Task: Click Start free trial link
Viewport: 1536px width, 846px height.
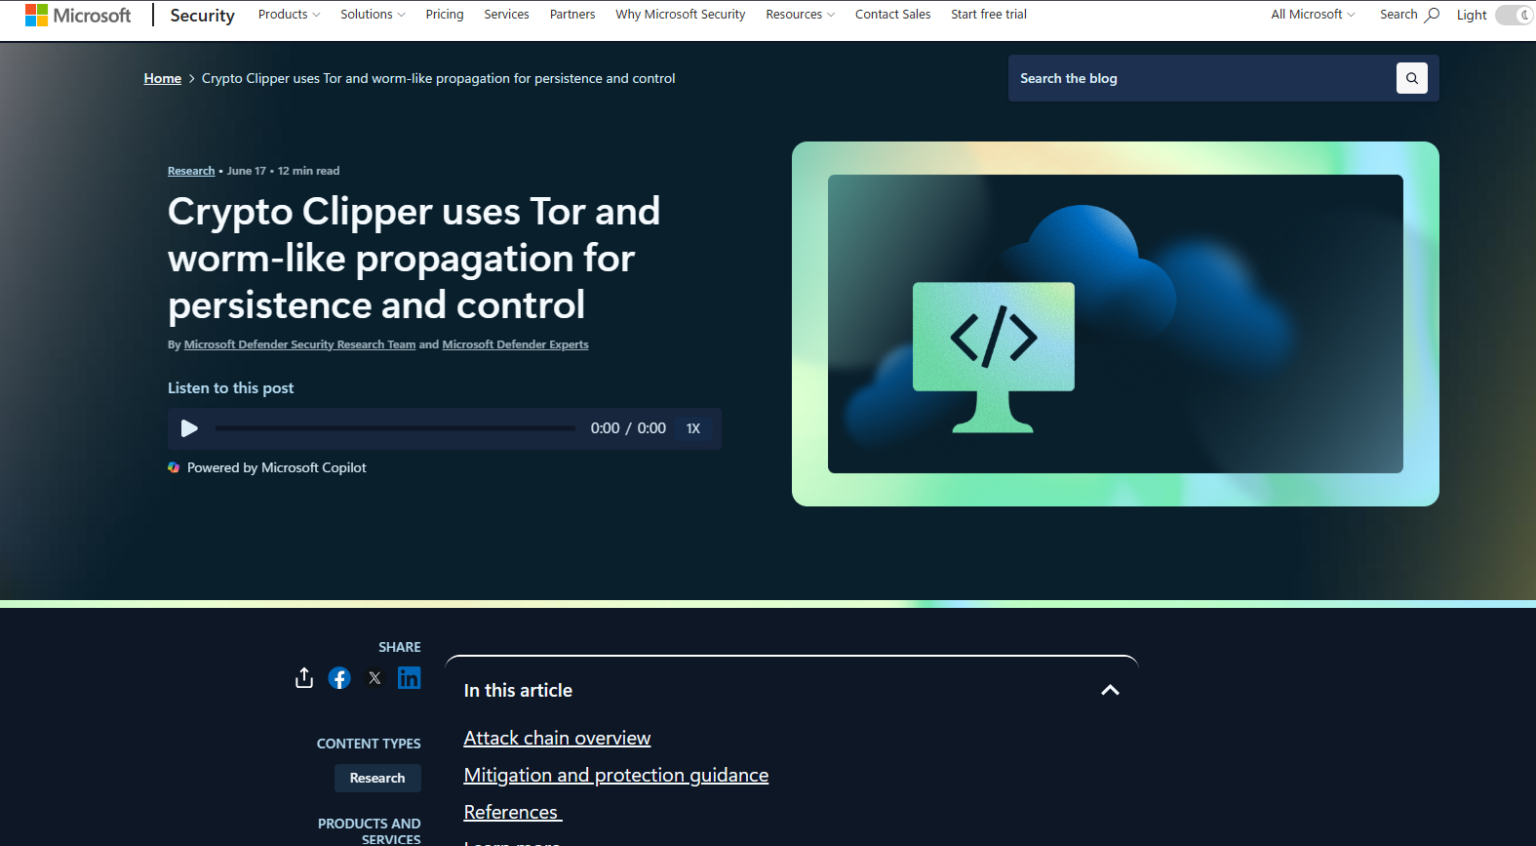Action: click(x=989, y=14)
